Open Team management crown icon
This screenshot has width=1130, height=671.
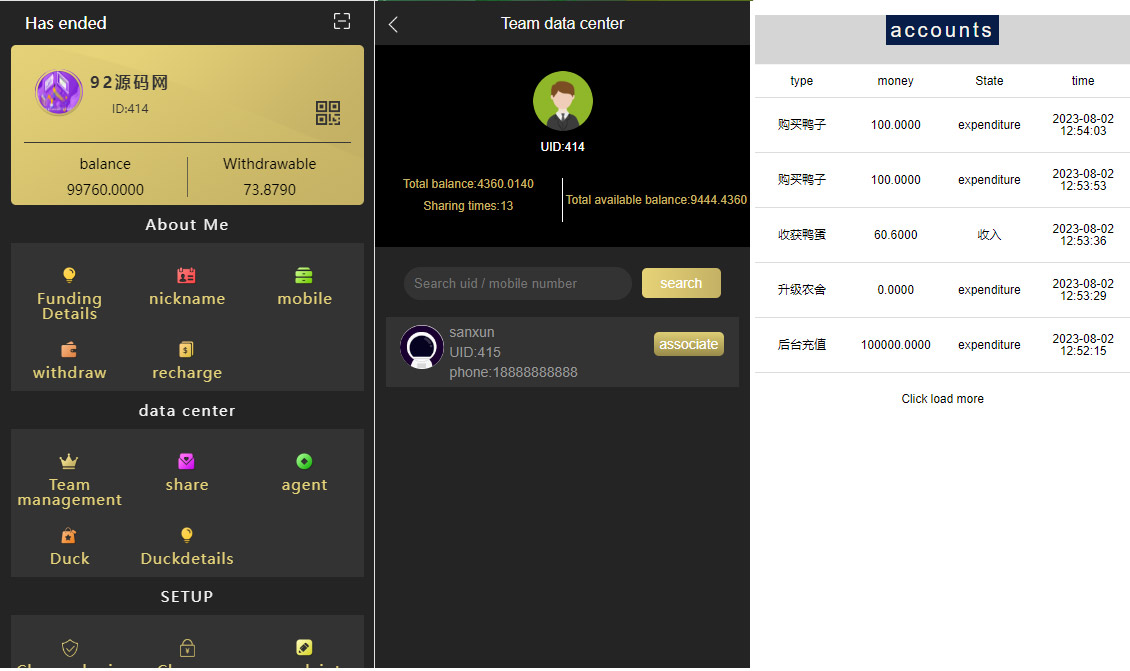69,461
